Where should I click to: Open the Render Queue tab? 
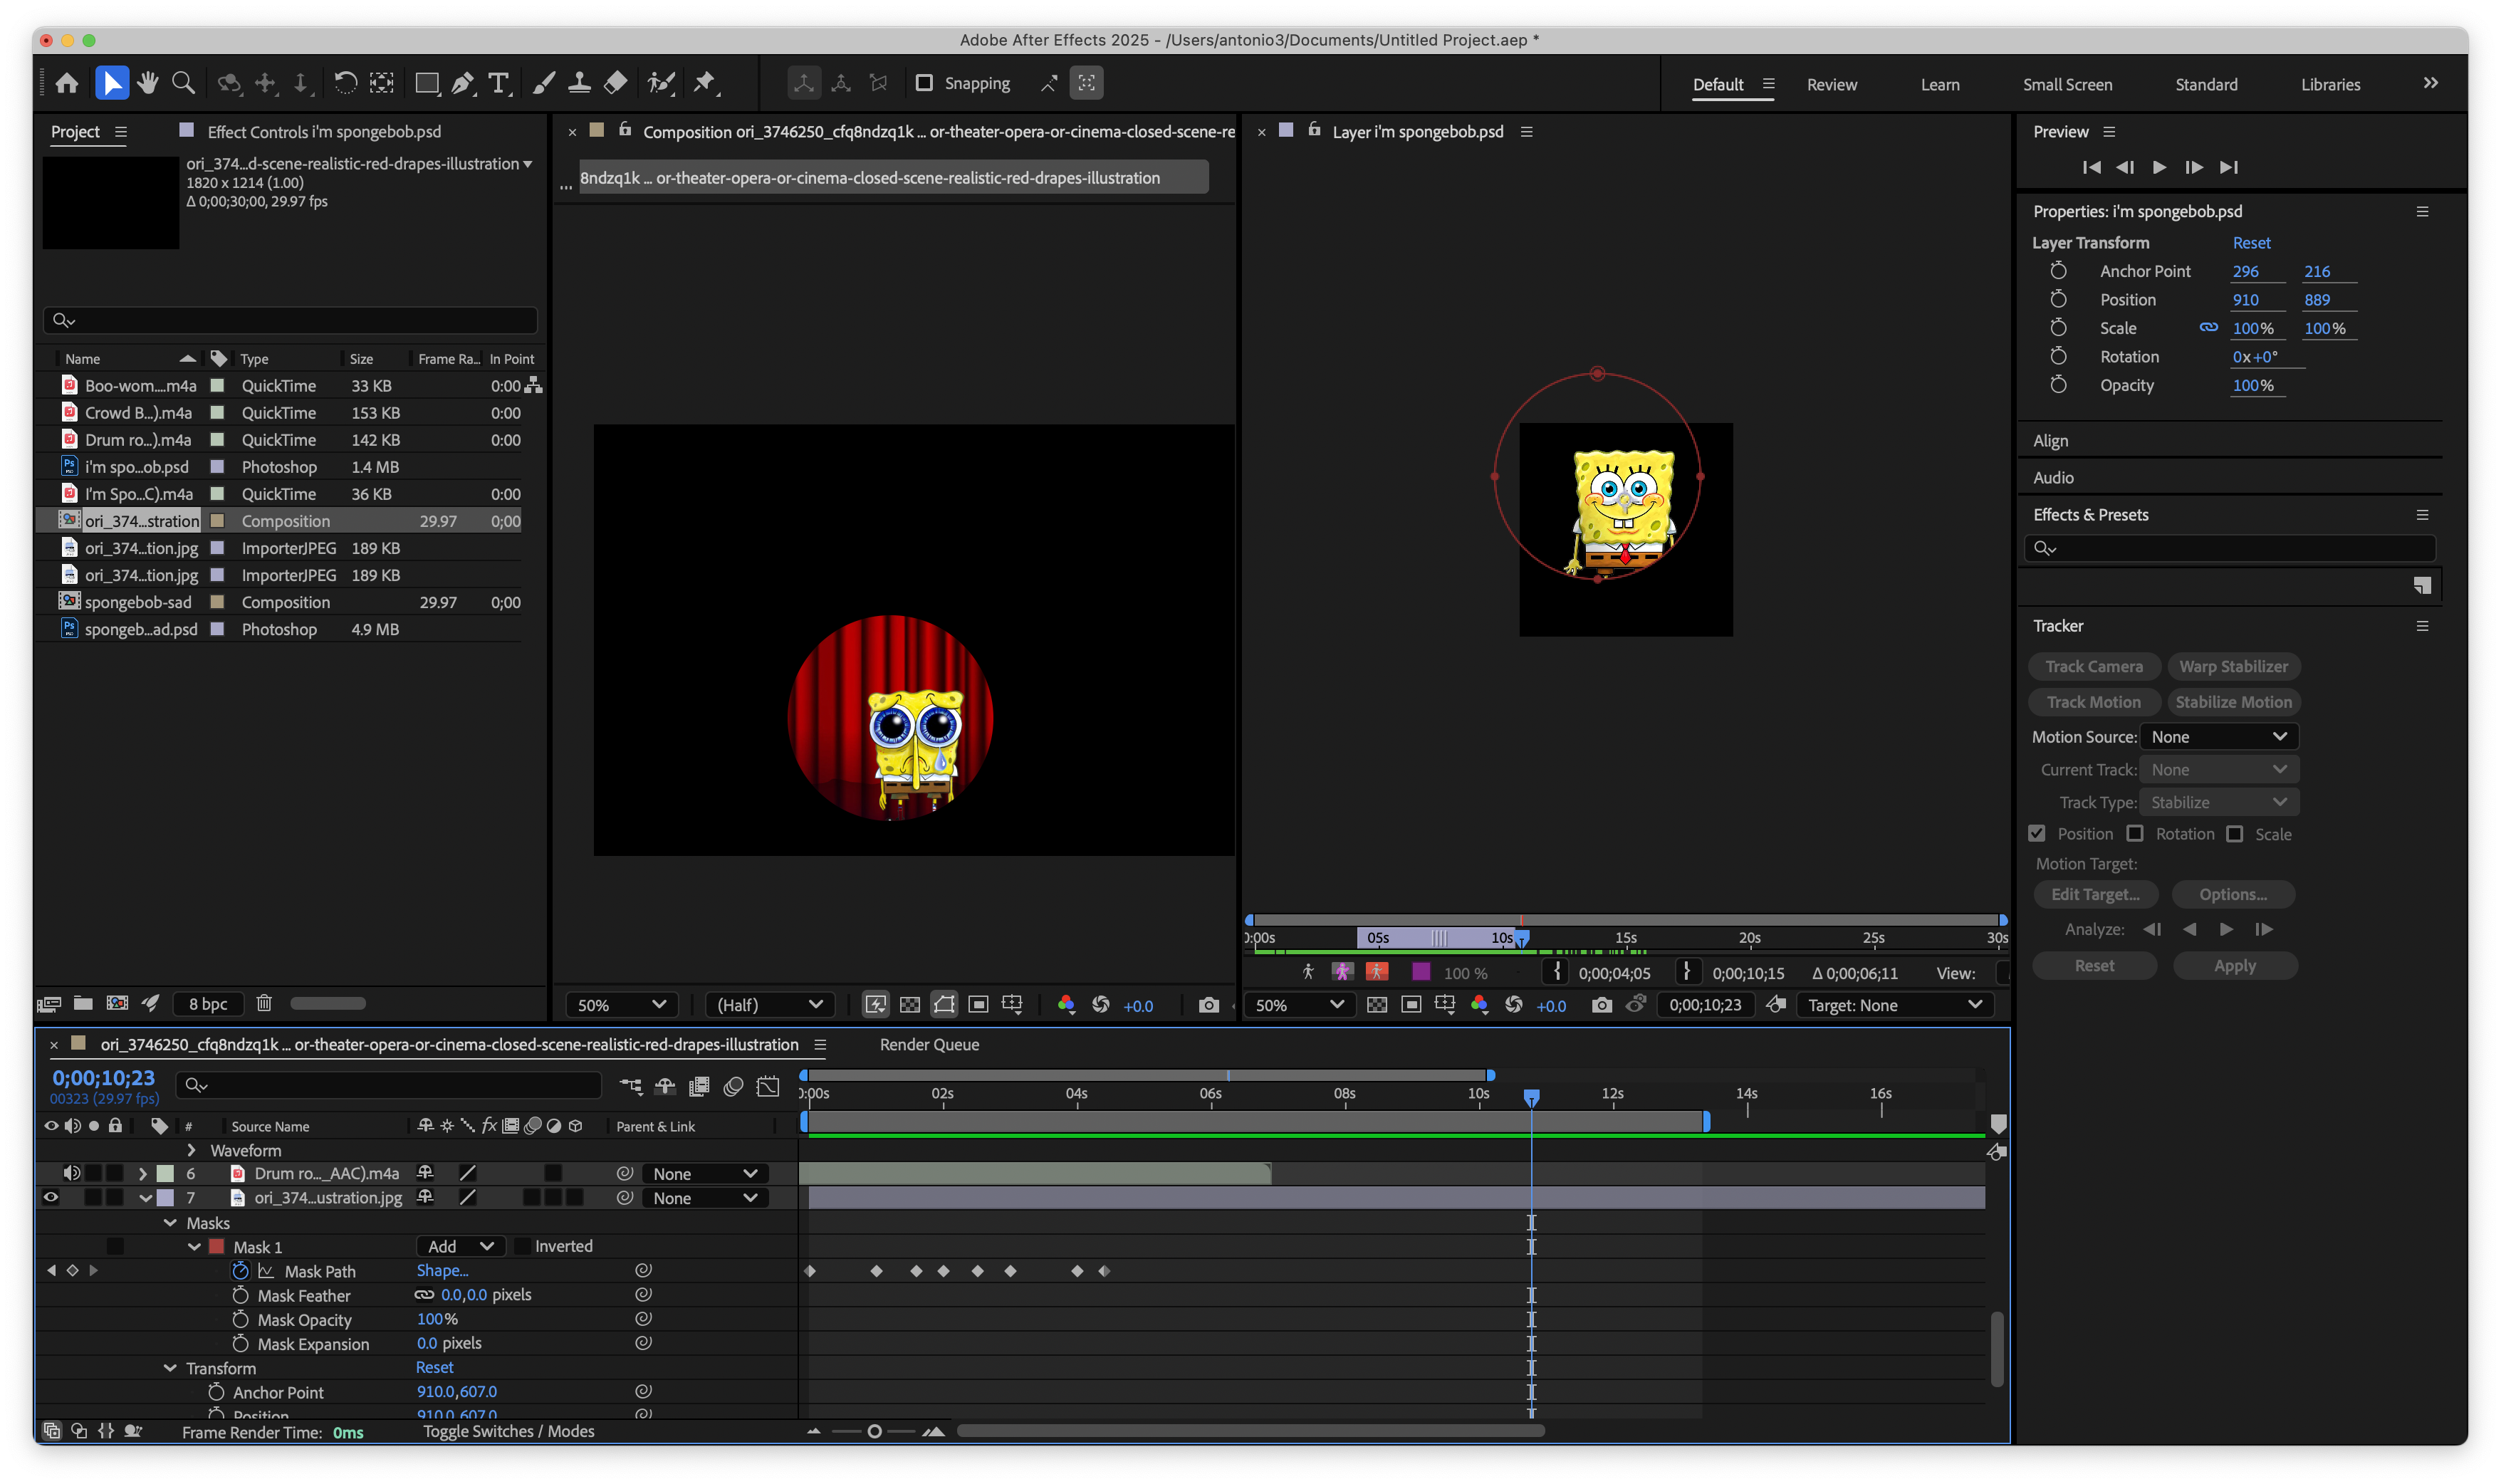pos(929,1044)
